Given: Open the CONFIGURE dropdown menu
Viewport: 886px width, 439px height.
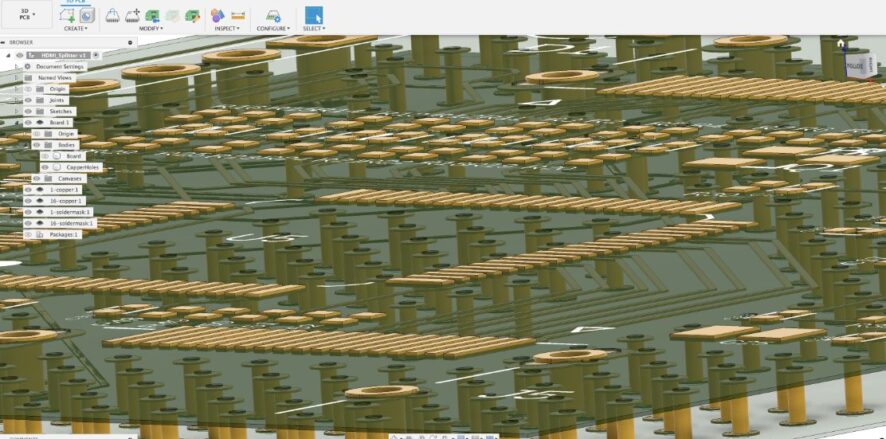Looking at the screenshot, I should point(273,28).
